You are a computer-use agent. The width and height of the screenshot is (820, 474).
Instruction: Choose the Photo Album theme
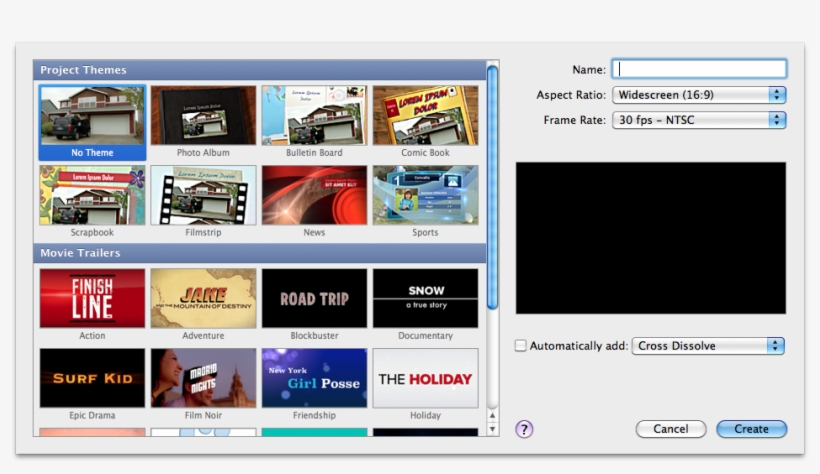coord(203,115)
